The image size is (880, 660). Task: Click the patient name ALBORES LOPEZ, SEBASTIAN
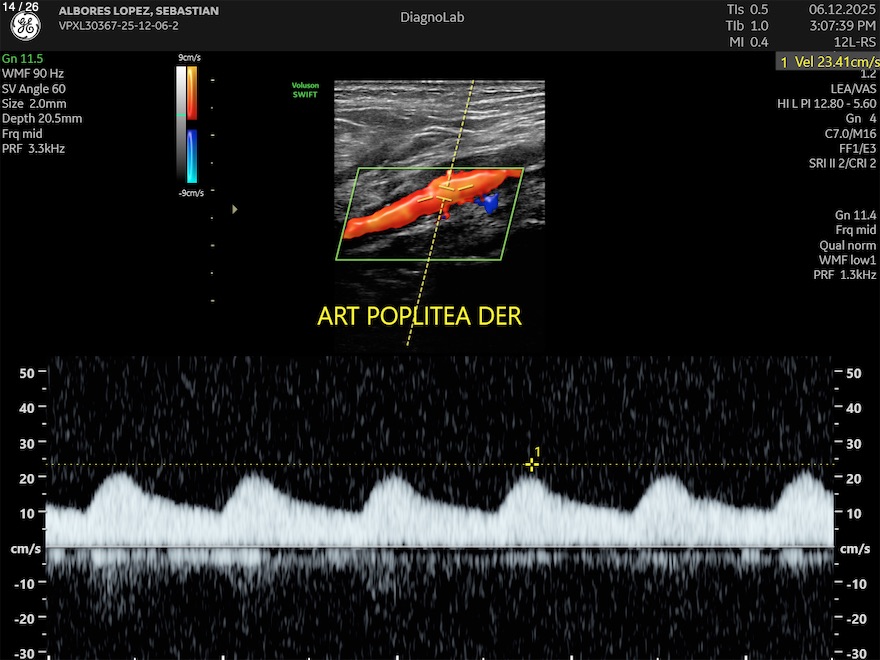[x=139, y=11]
